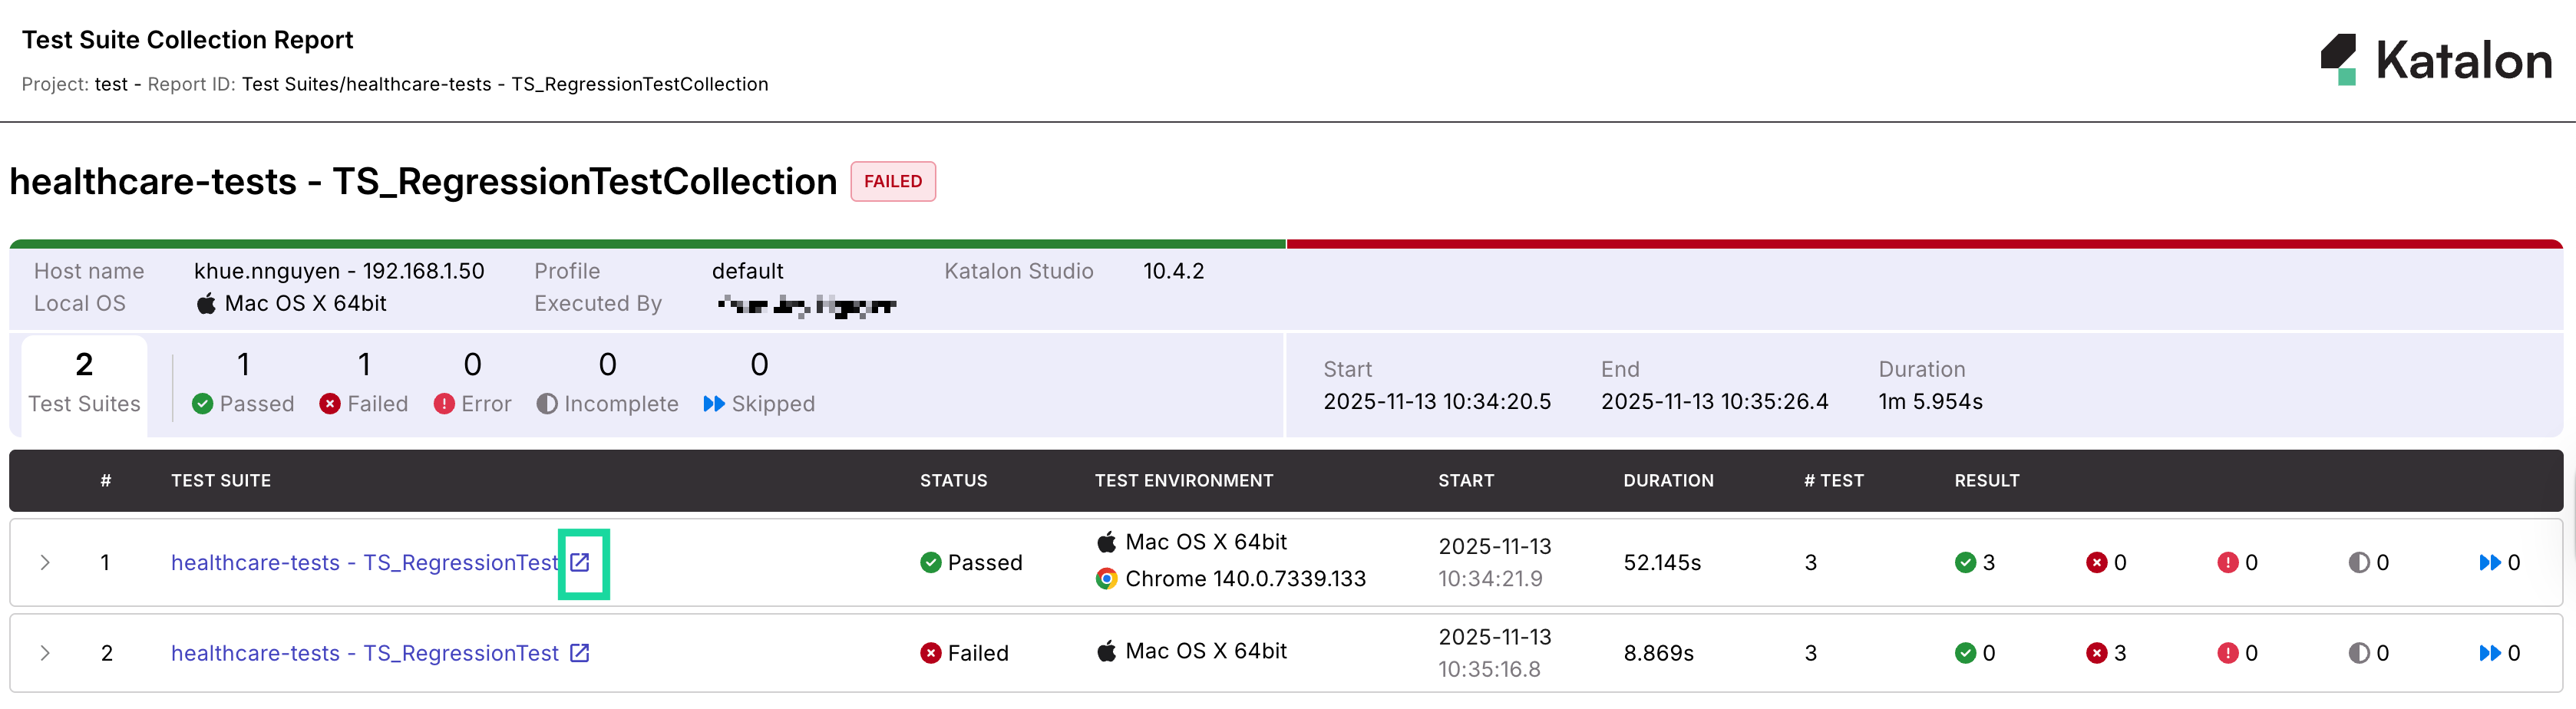The height and width of the screenshot is (709, 2576).
Task: Click the Chrome browser icon for suite 1
Action: 1106,578
